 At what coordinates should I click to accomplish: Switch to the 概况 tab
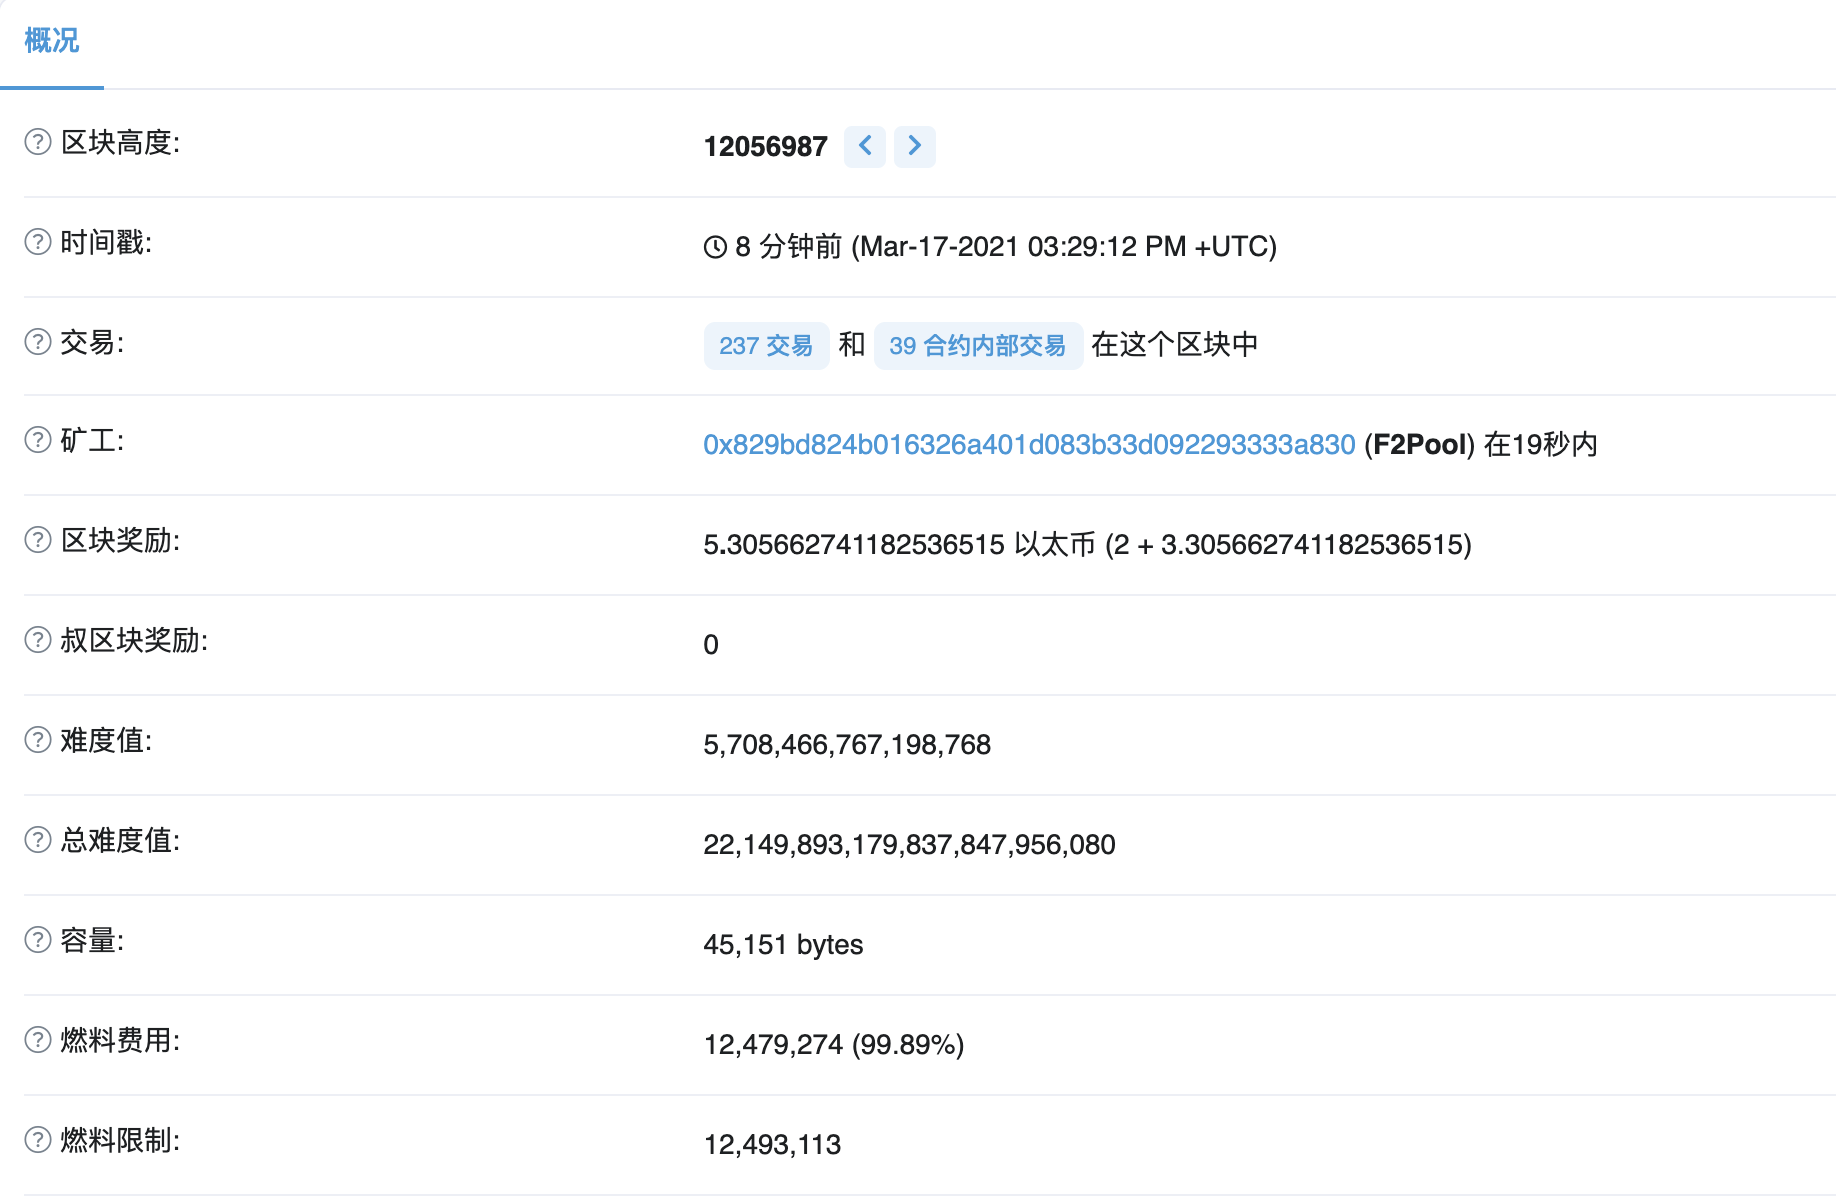[52, 41]
